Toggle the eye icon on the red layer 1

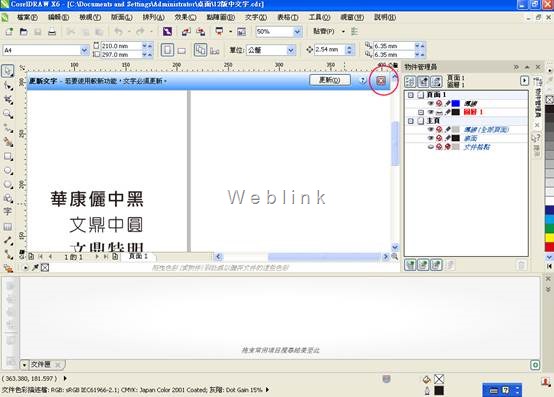click(430, 112)
